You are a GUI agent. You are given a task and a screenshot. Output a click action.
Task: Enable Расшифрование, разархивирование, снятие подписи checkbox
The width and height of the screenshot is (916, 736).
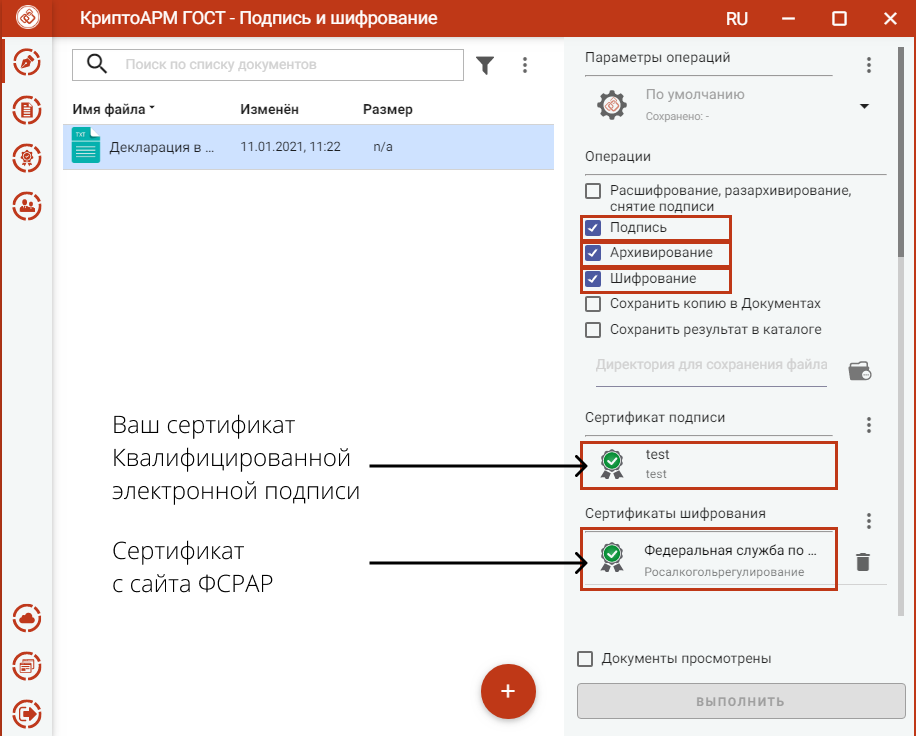593,191
